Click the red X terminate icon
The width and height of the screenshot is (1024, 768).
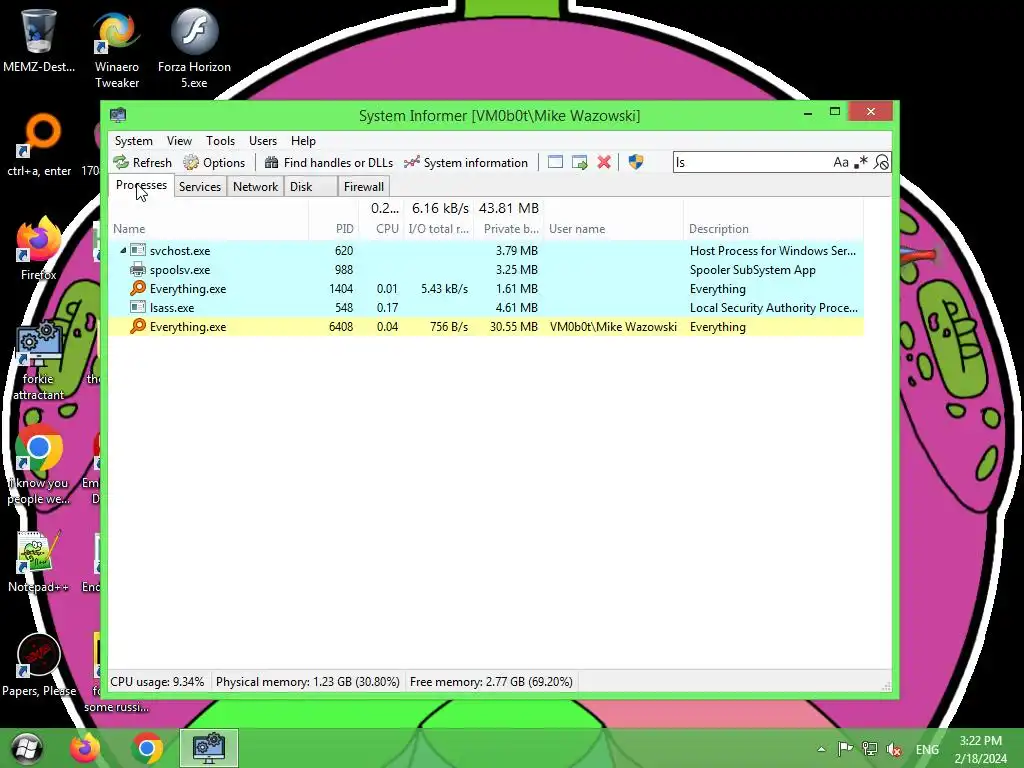coord(604,162)
